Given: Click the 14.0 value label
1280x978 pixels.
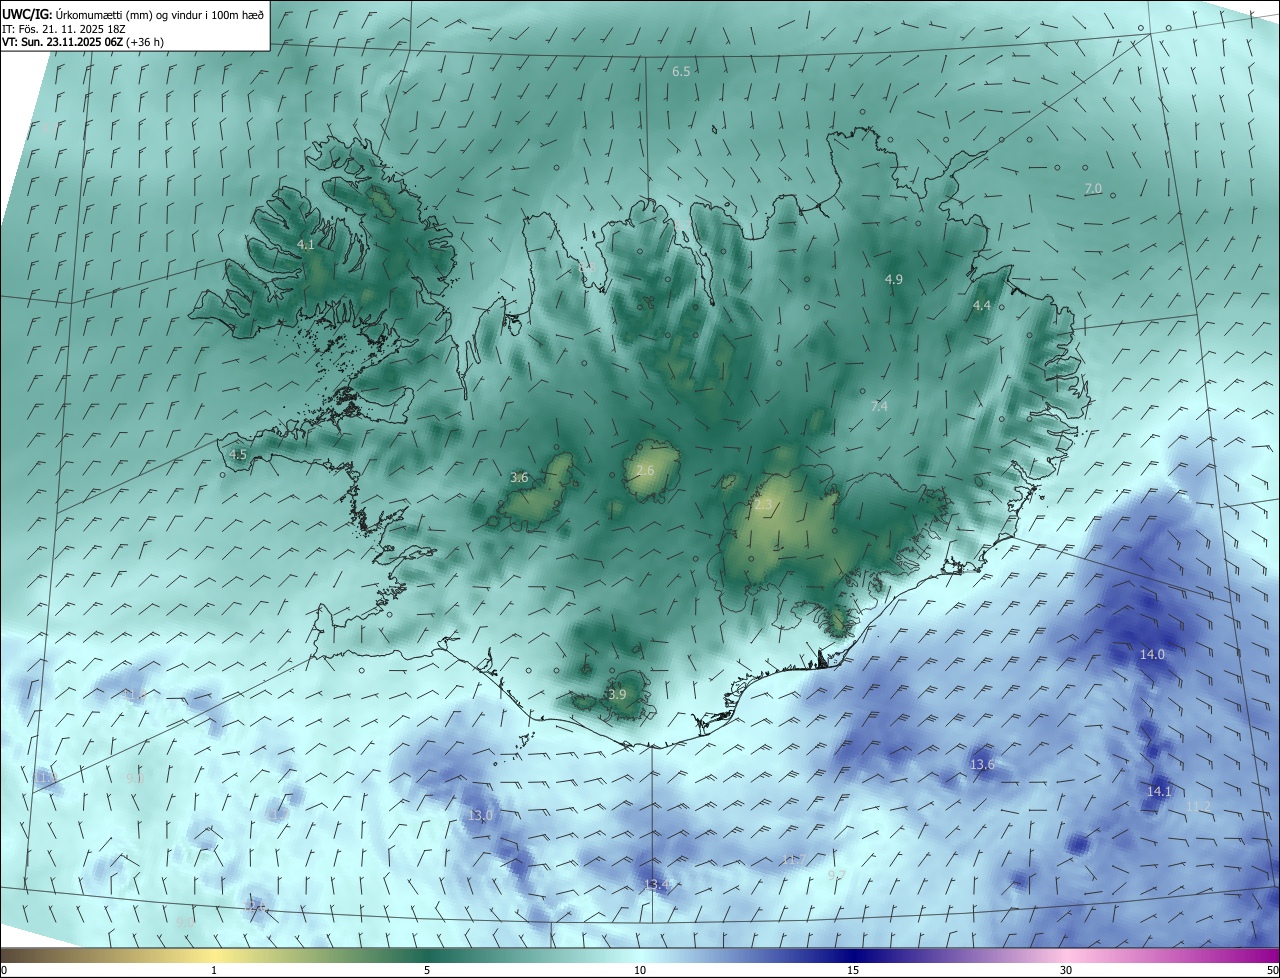Looking at the screenshot, I should point(1152,654).
